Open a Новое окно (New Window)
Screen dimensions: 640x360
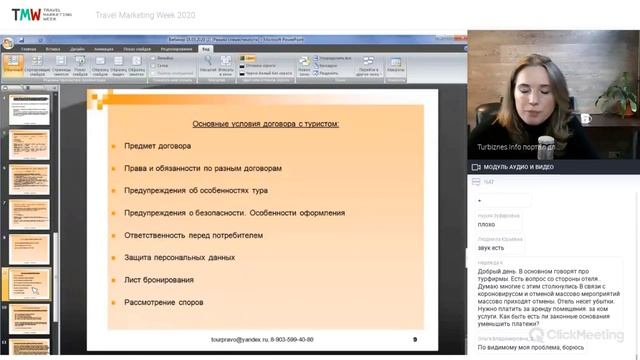[x=304, y=65]
